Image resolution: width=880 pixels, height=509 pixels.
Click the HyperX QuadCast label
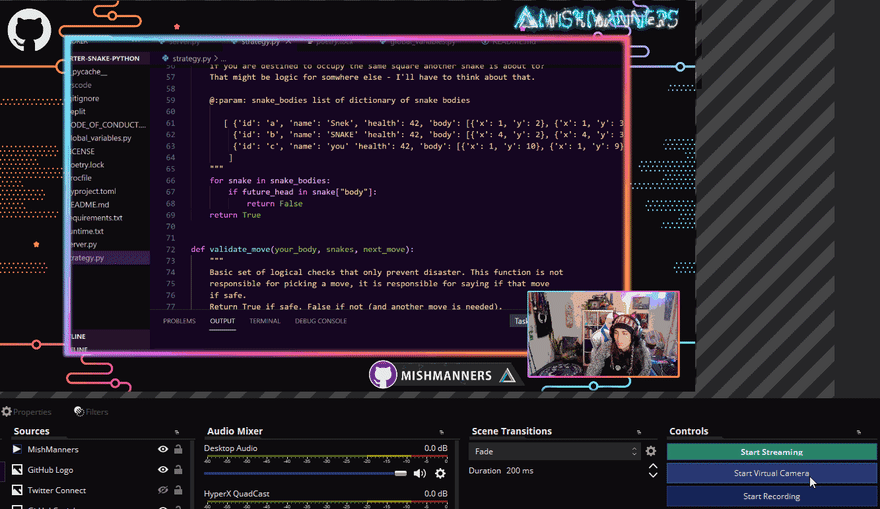point(236,493)
